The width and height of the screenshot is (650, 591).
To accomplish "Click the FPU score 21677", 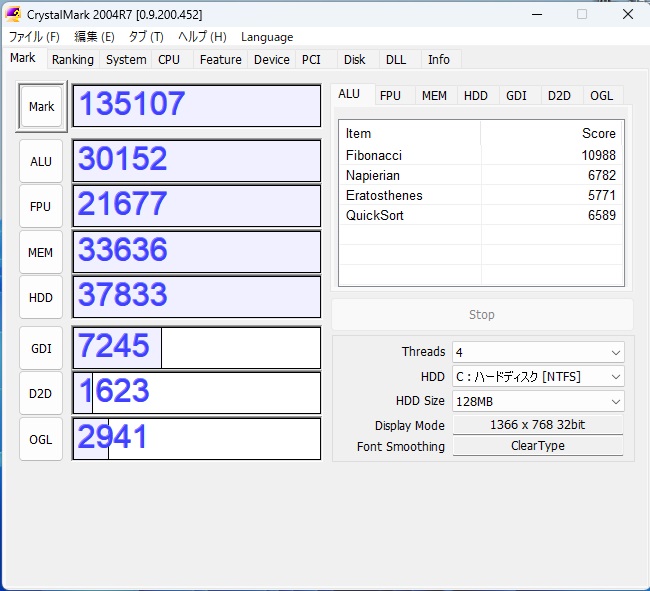I will (196, 206).
